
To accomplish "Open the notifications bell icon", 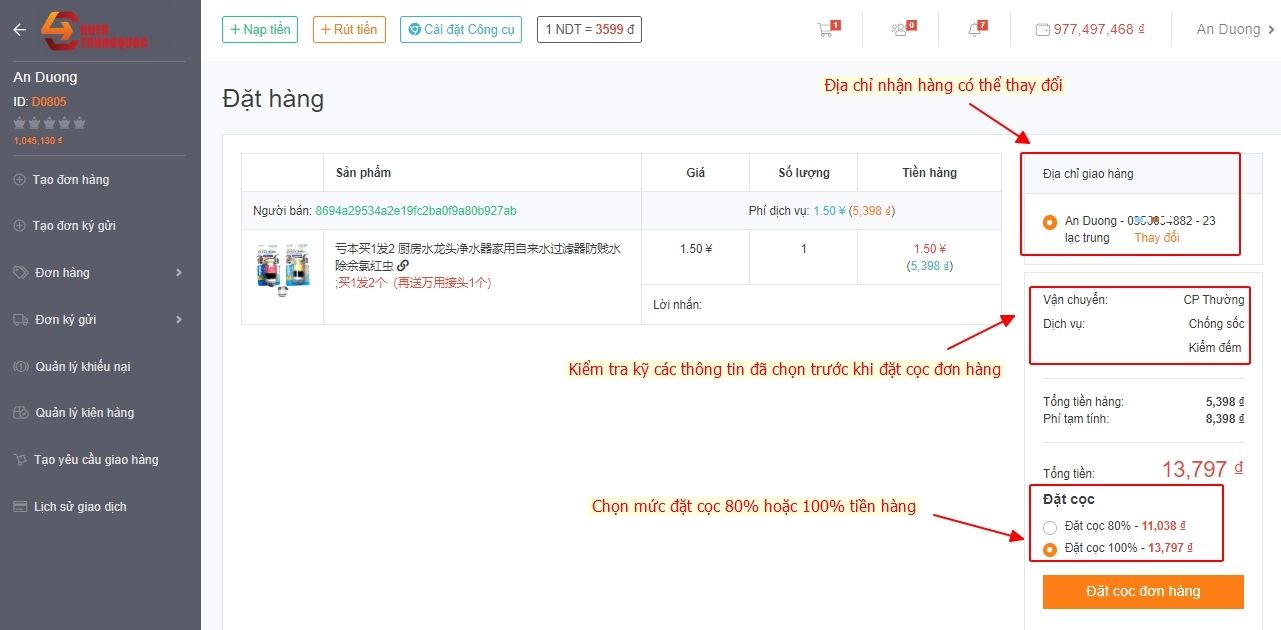I will (x=974, y=30).
